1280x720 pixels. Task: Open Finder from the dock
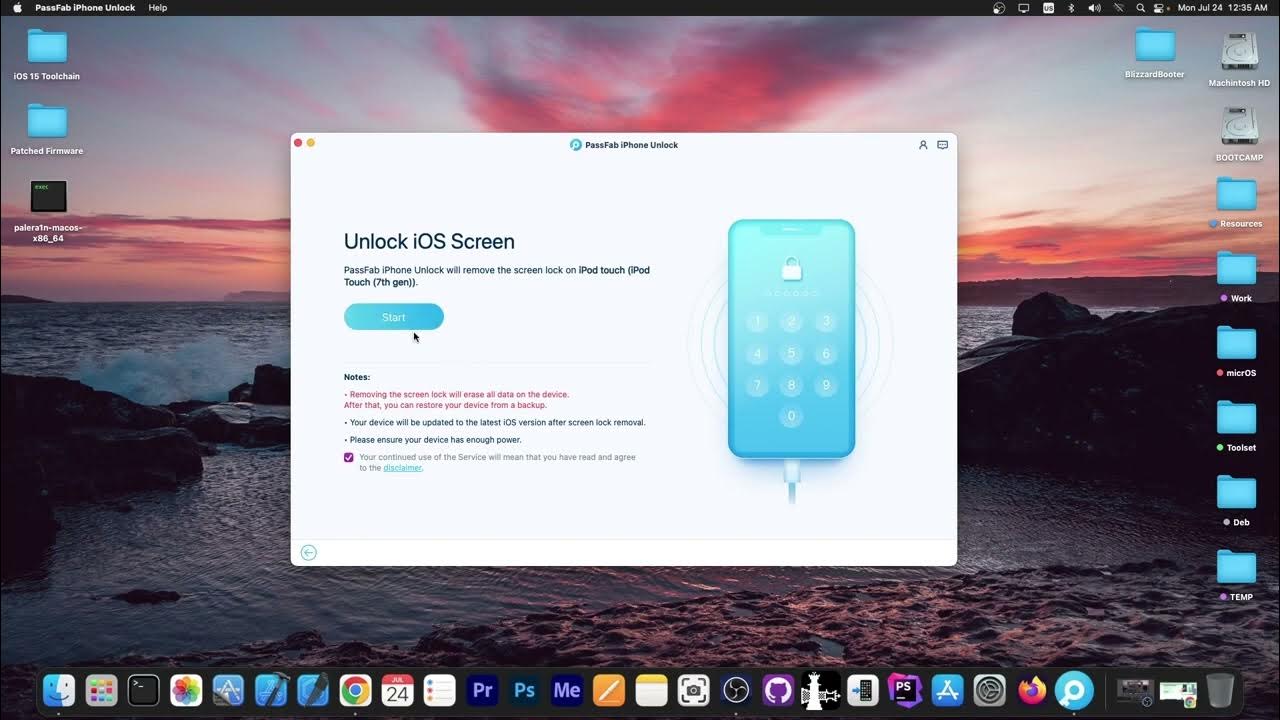tap(59, 690)
